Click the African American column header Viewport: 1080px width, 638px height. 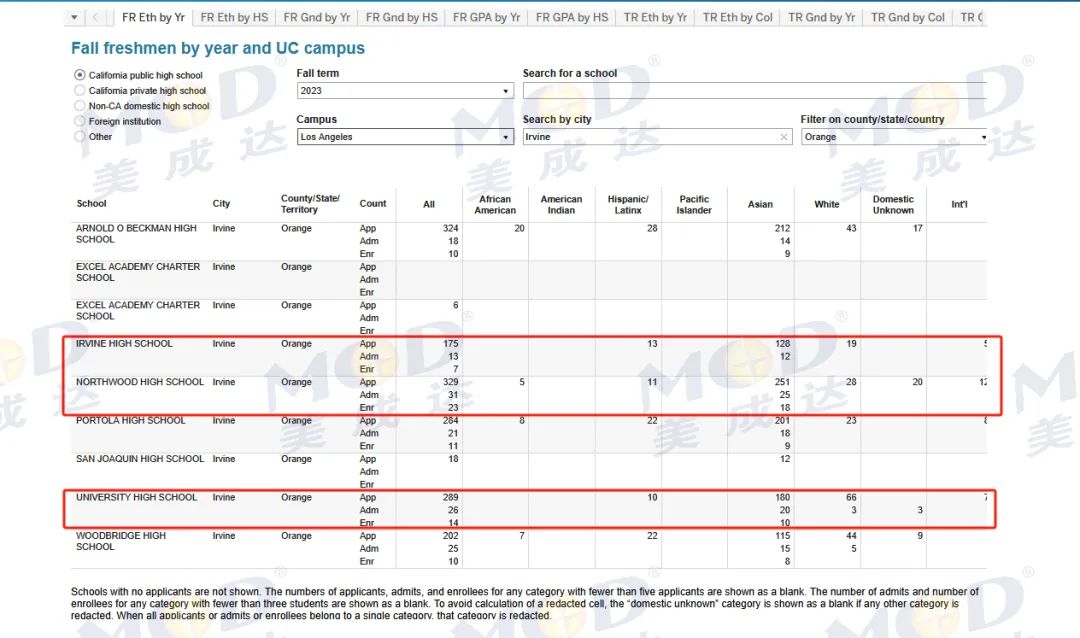(495, 204)
